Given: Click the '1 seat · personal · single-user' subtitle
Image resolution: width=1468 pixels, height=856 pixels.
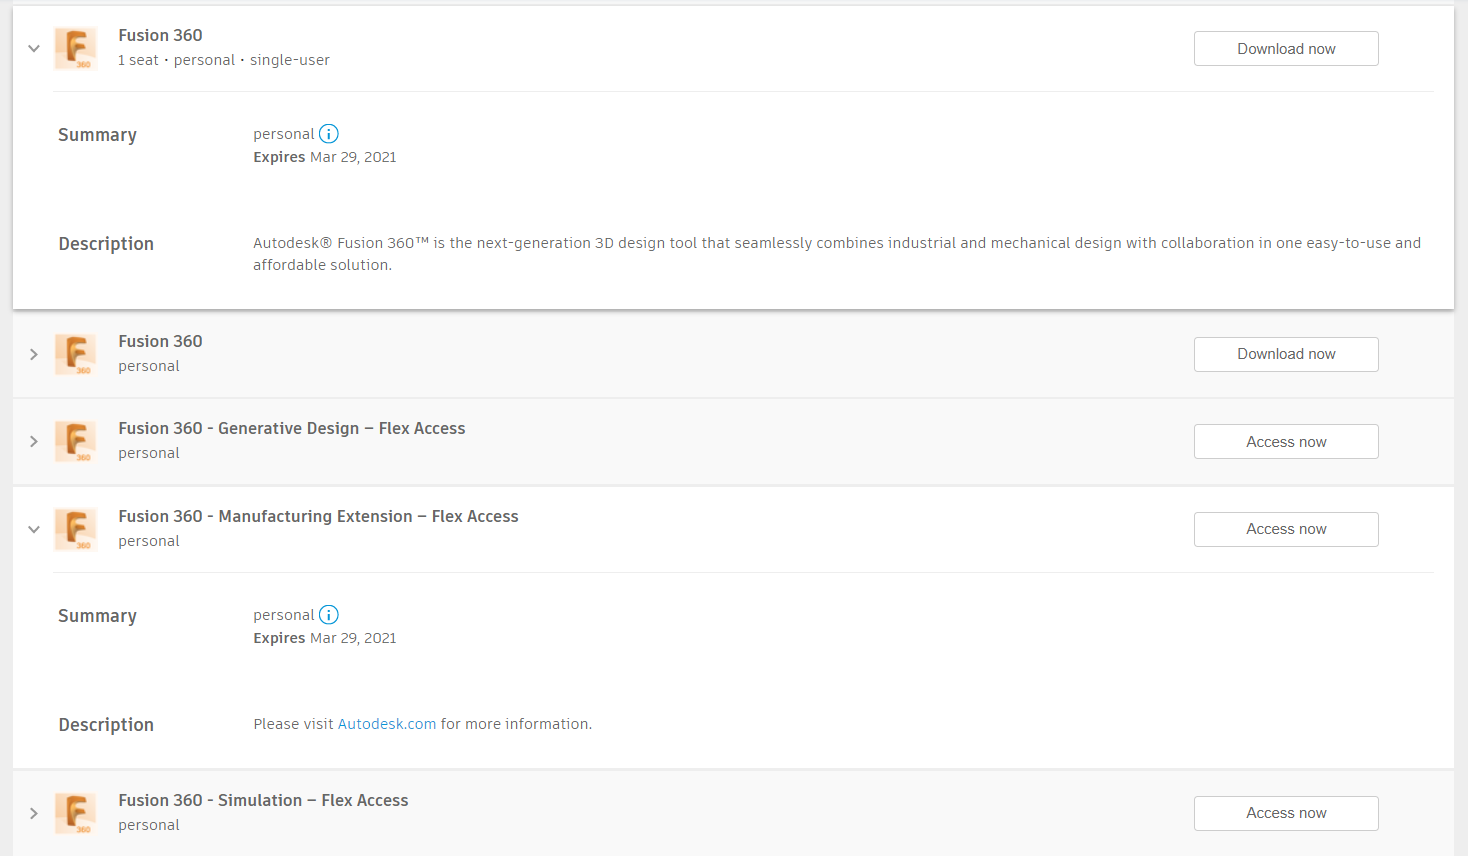Looking at the screenshot, I should [224, 60].
